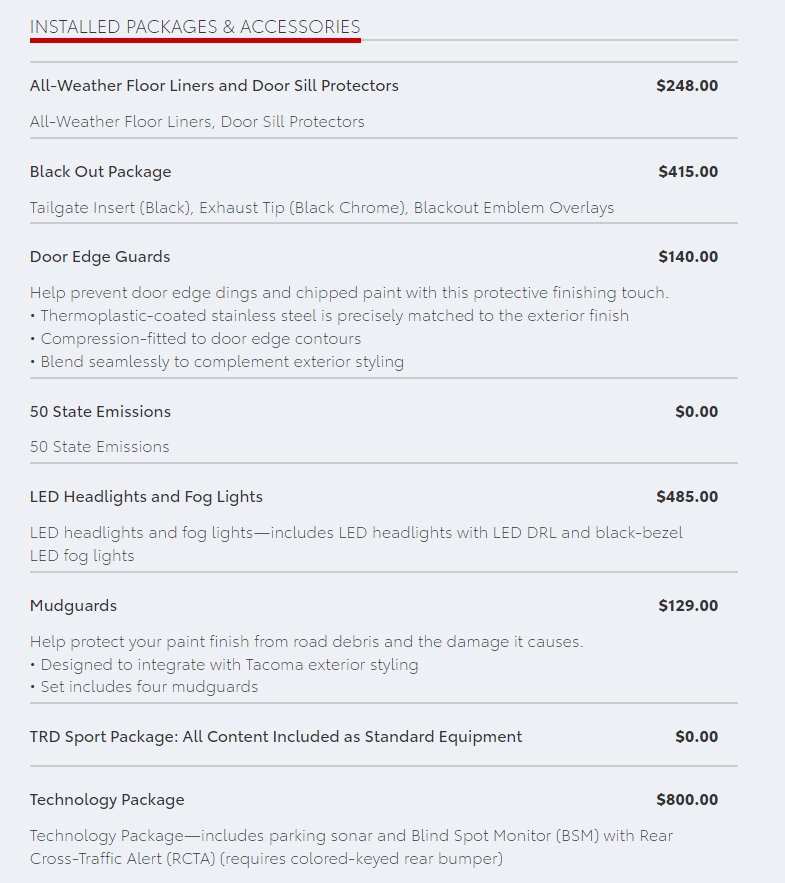Click the $140.00 Door Edge Guards price
This screenshot has height=883, width=785.
[x=688, y=257]
